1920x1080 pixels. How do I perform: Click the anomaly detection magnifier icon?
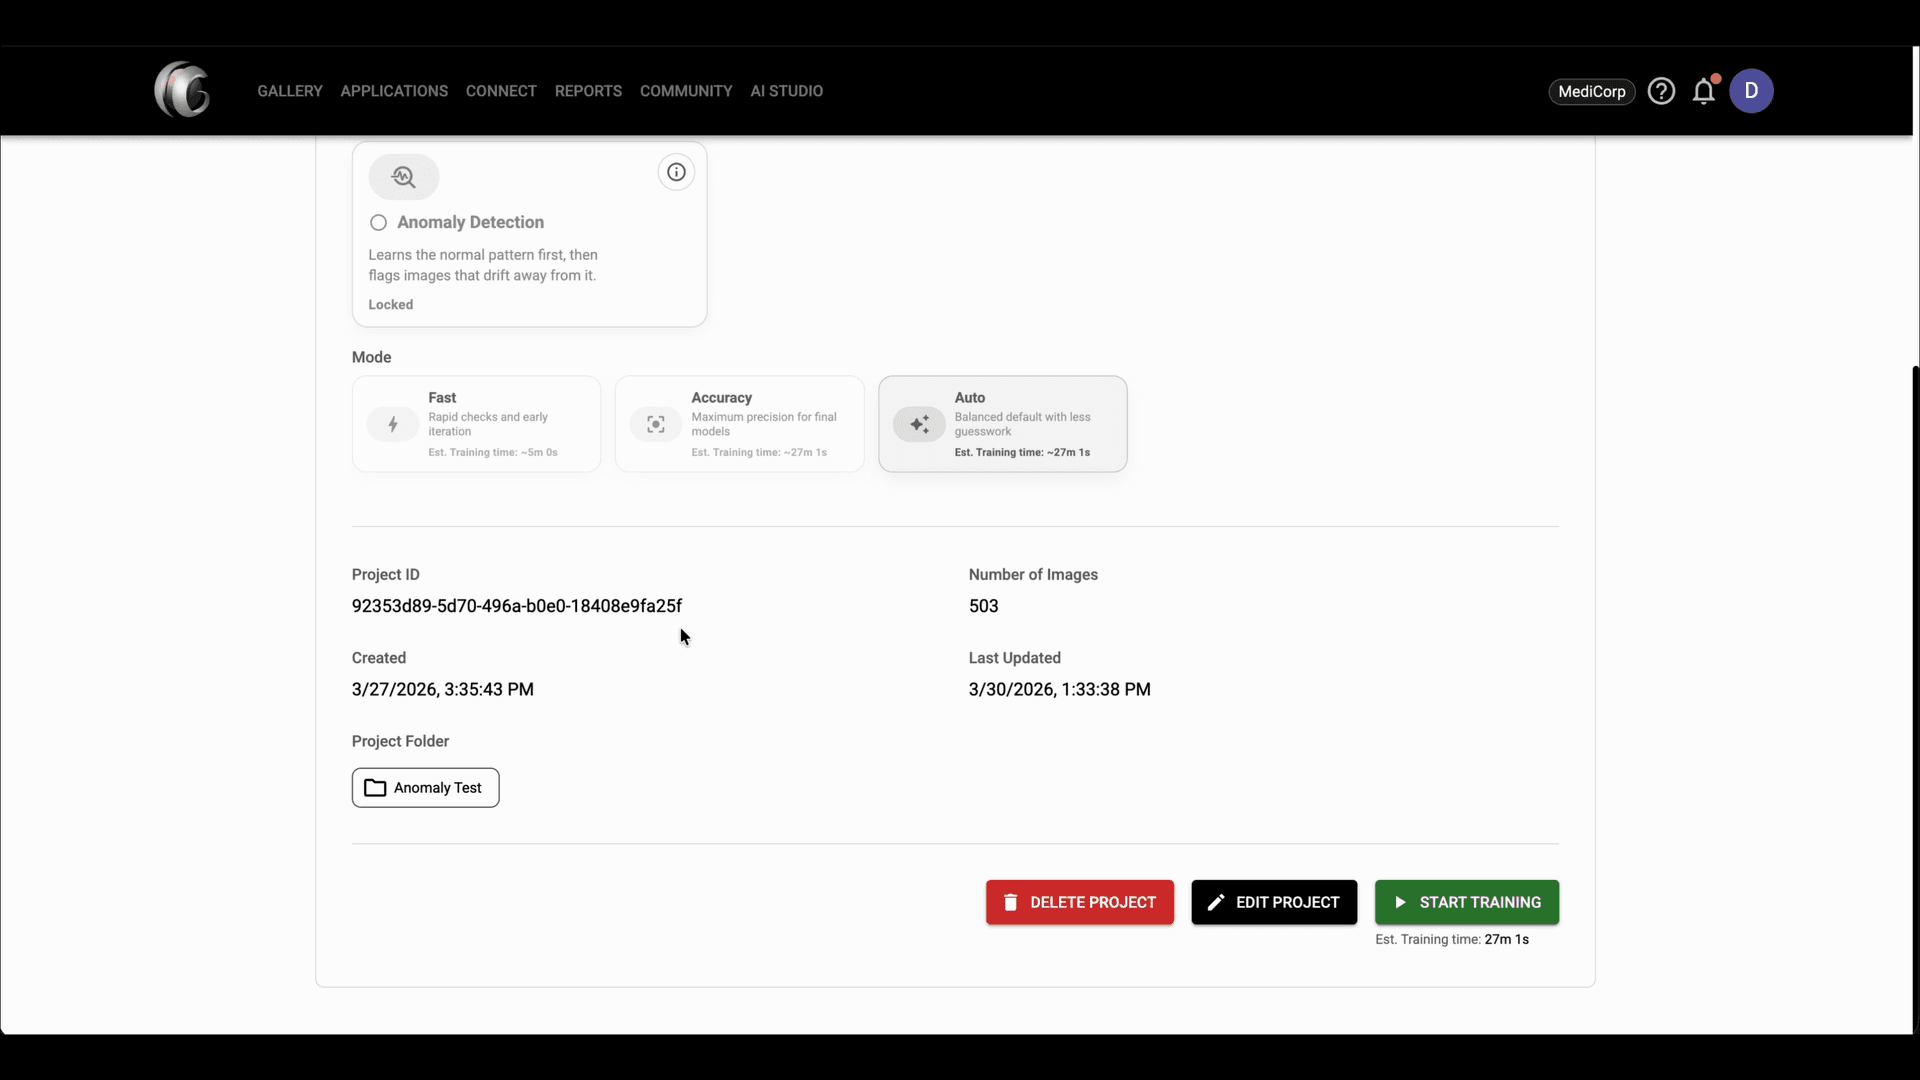tap(404, 177)
